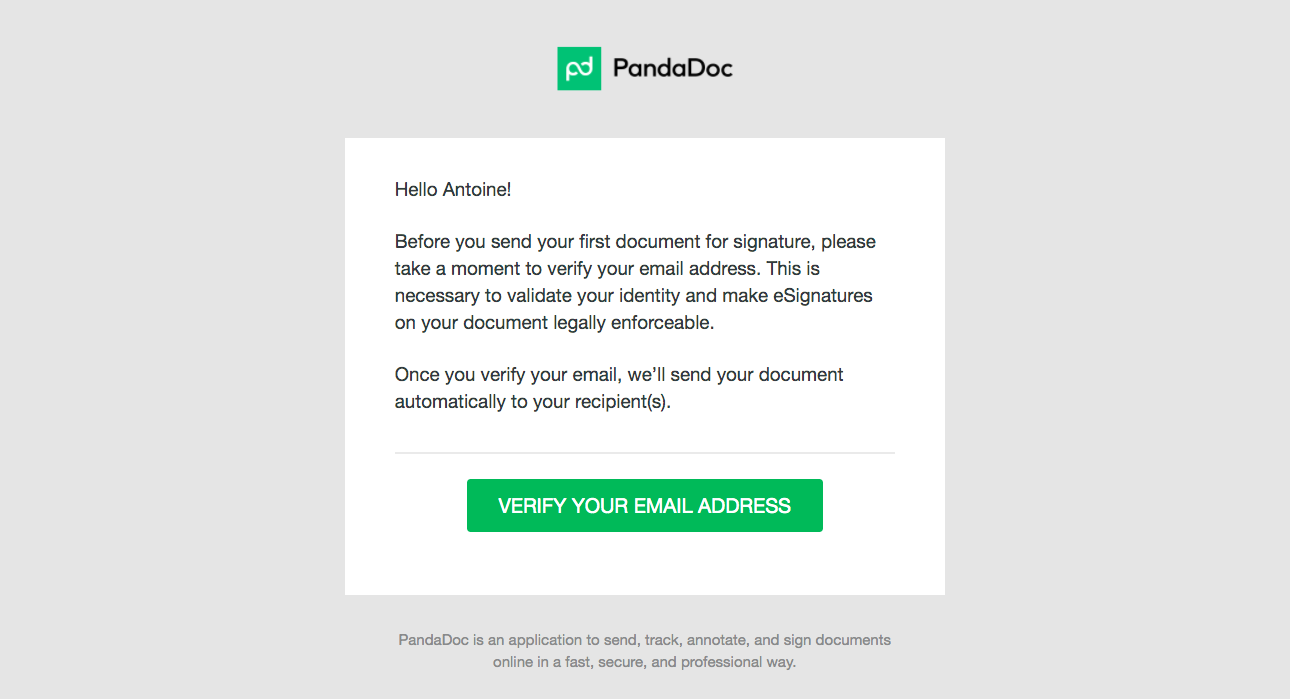Viewport: 1290px width, 699px height.
Task: Click the horizontal divider above the verify button
Action: pyautogui.click(x=644, y=453)
